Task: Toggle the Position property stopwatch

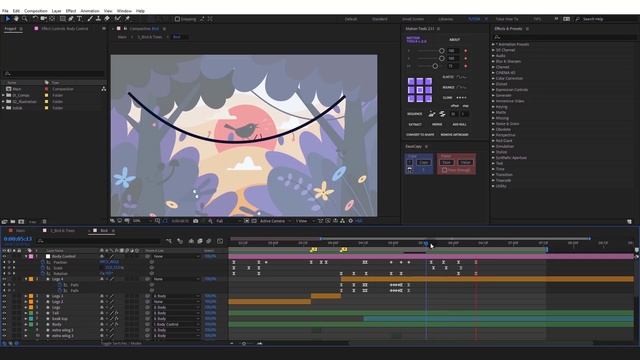Action: click(x=42, y=262)
